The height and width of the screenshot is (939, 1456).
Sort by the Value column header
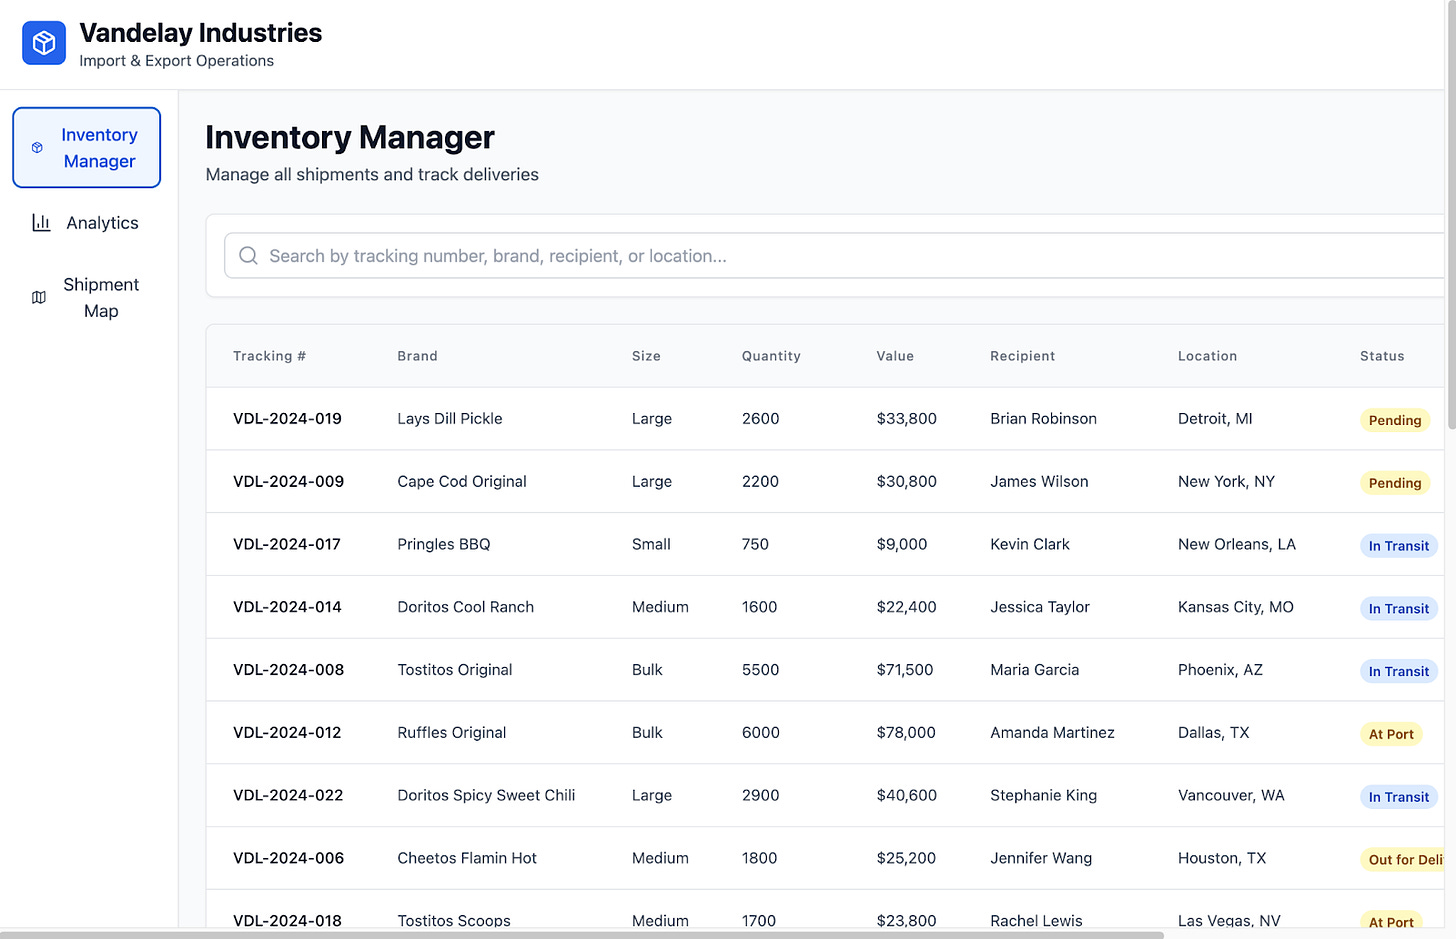pos(895,356)
